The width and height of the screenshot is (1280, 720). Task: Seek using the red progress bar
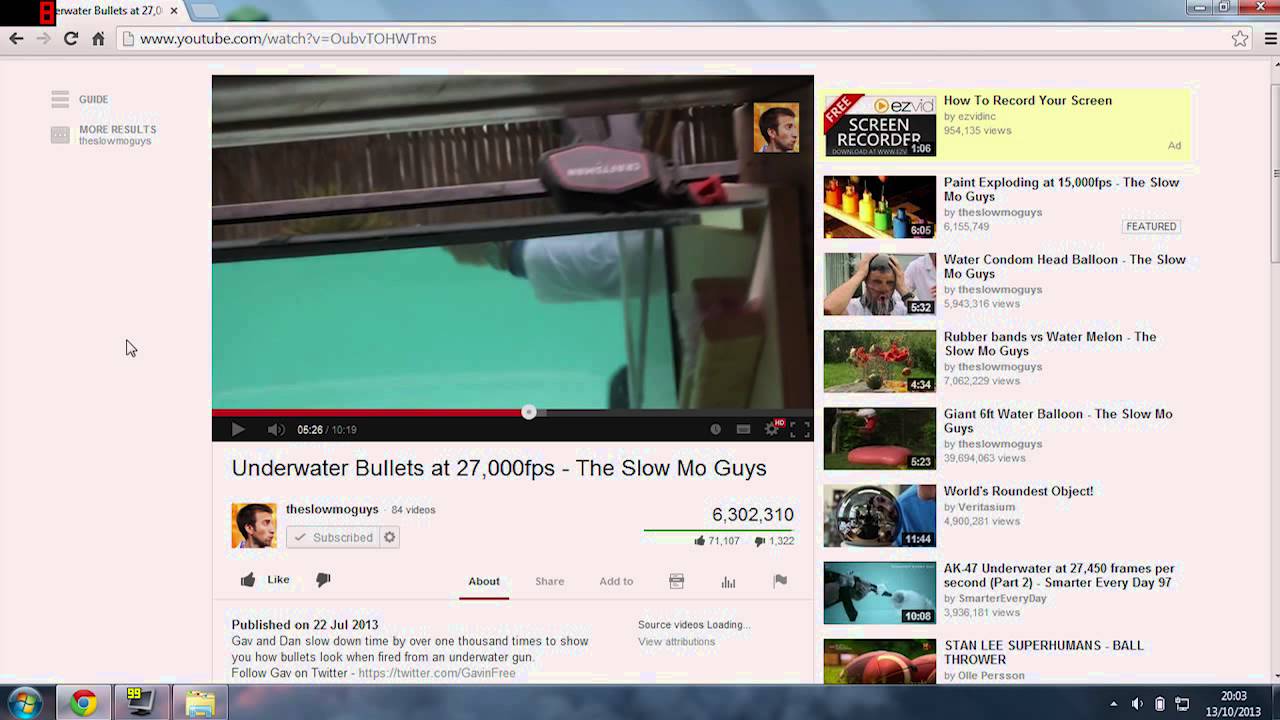[370, 412]
